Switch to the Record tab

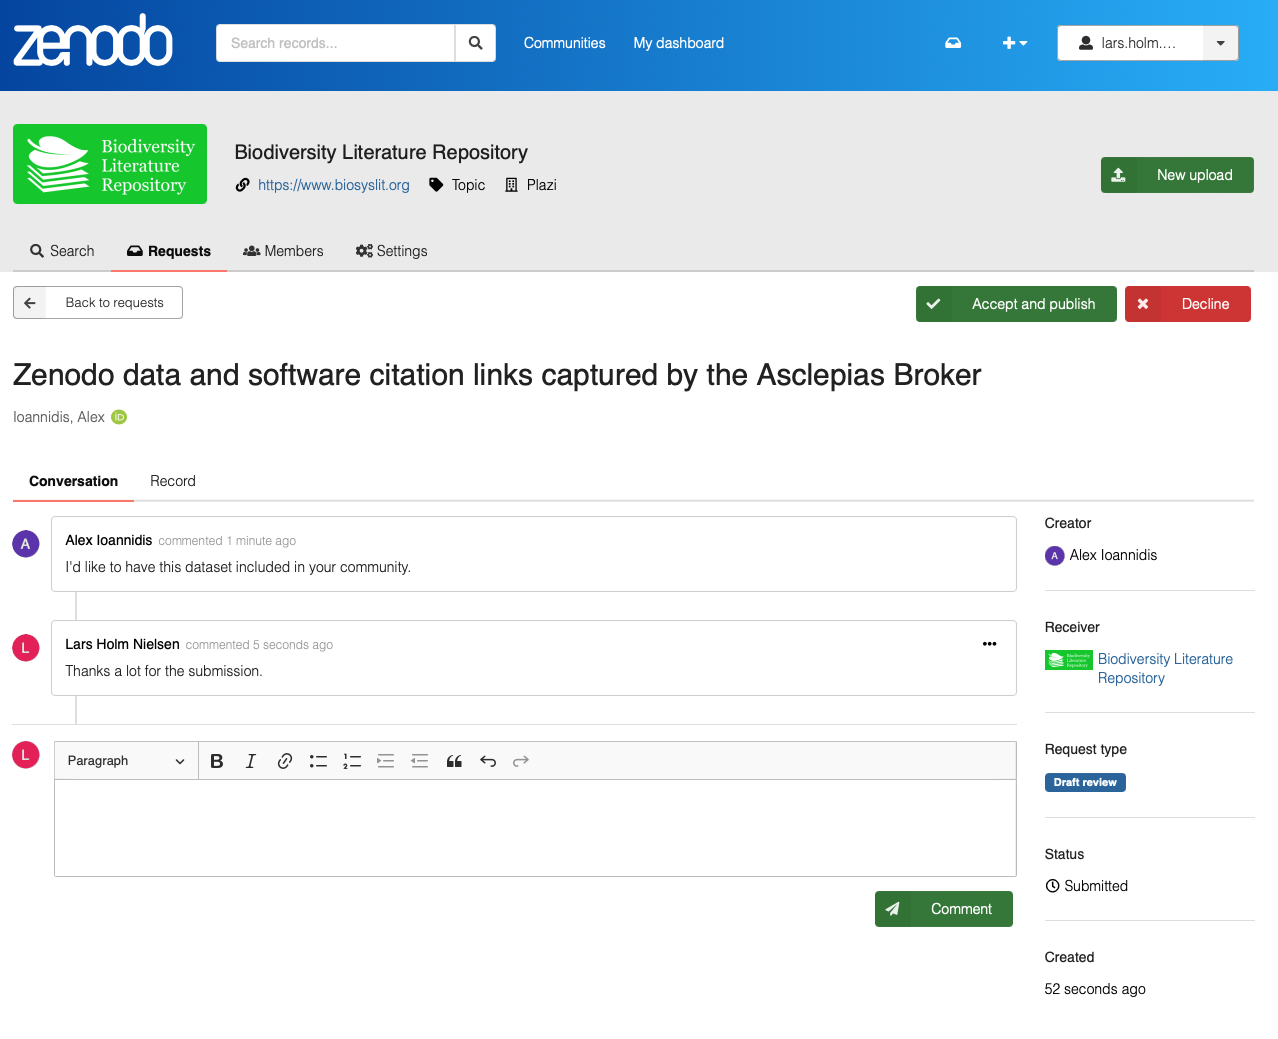click(x=173, y=481)
